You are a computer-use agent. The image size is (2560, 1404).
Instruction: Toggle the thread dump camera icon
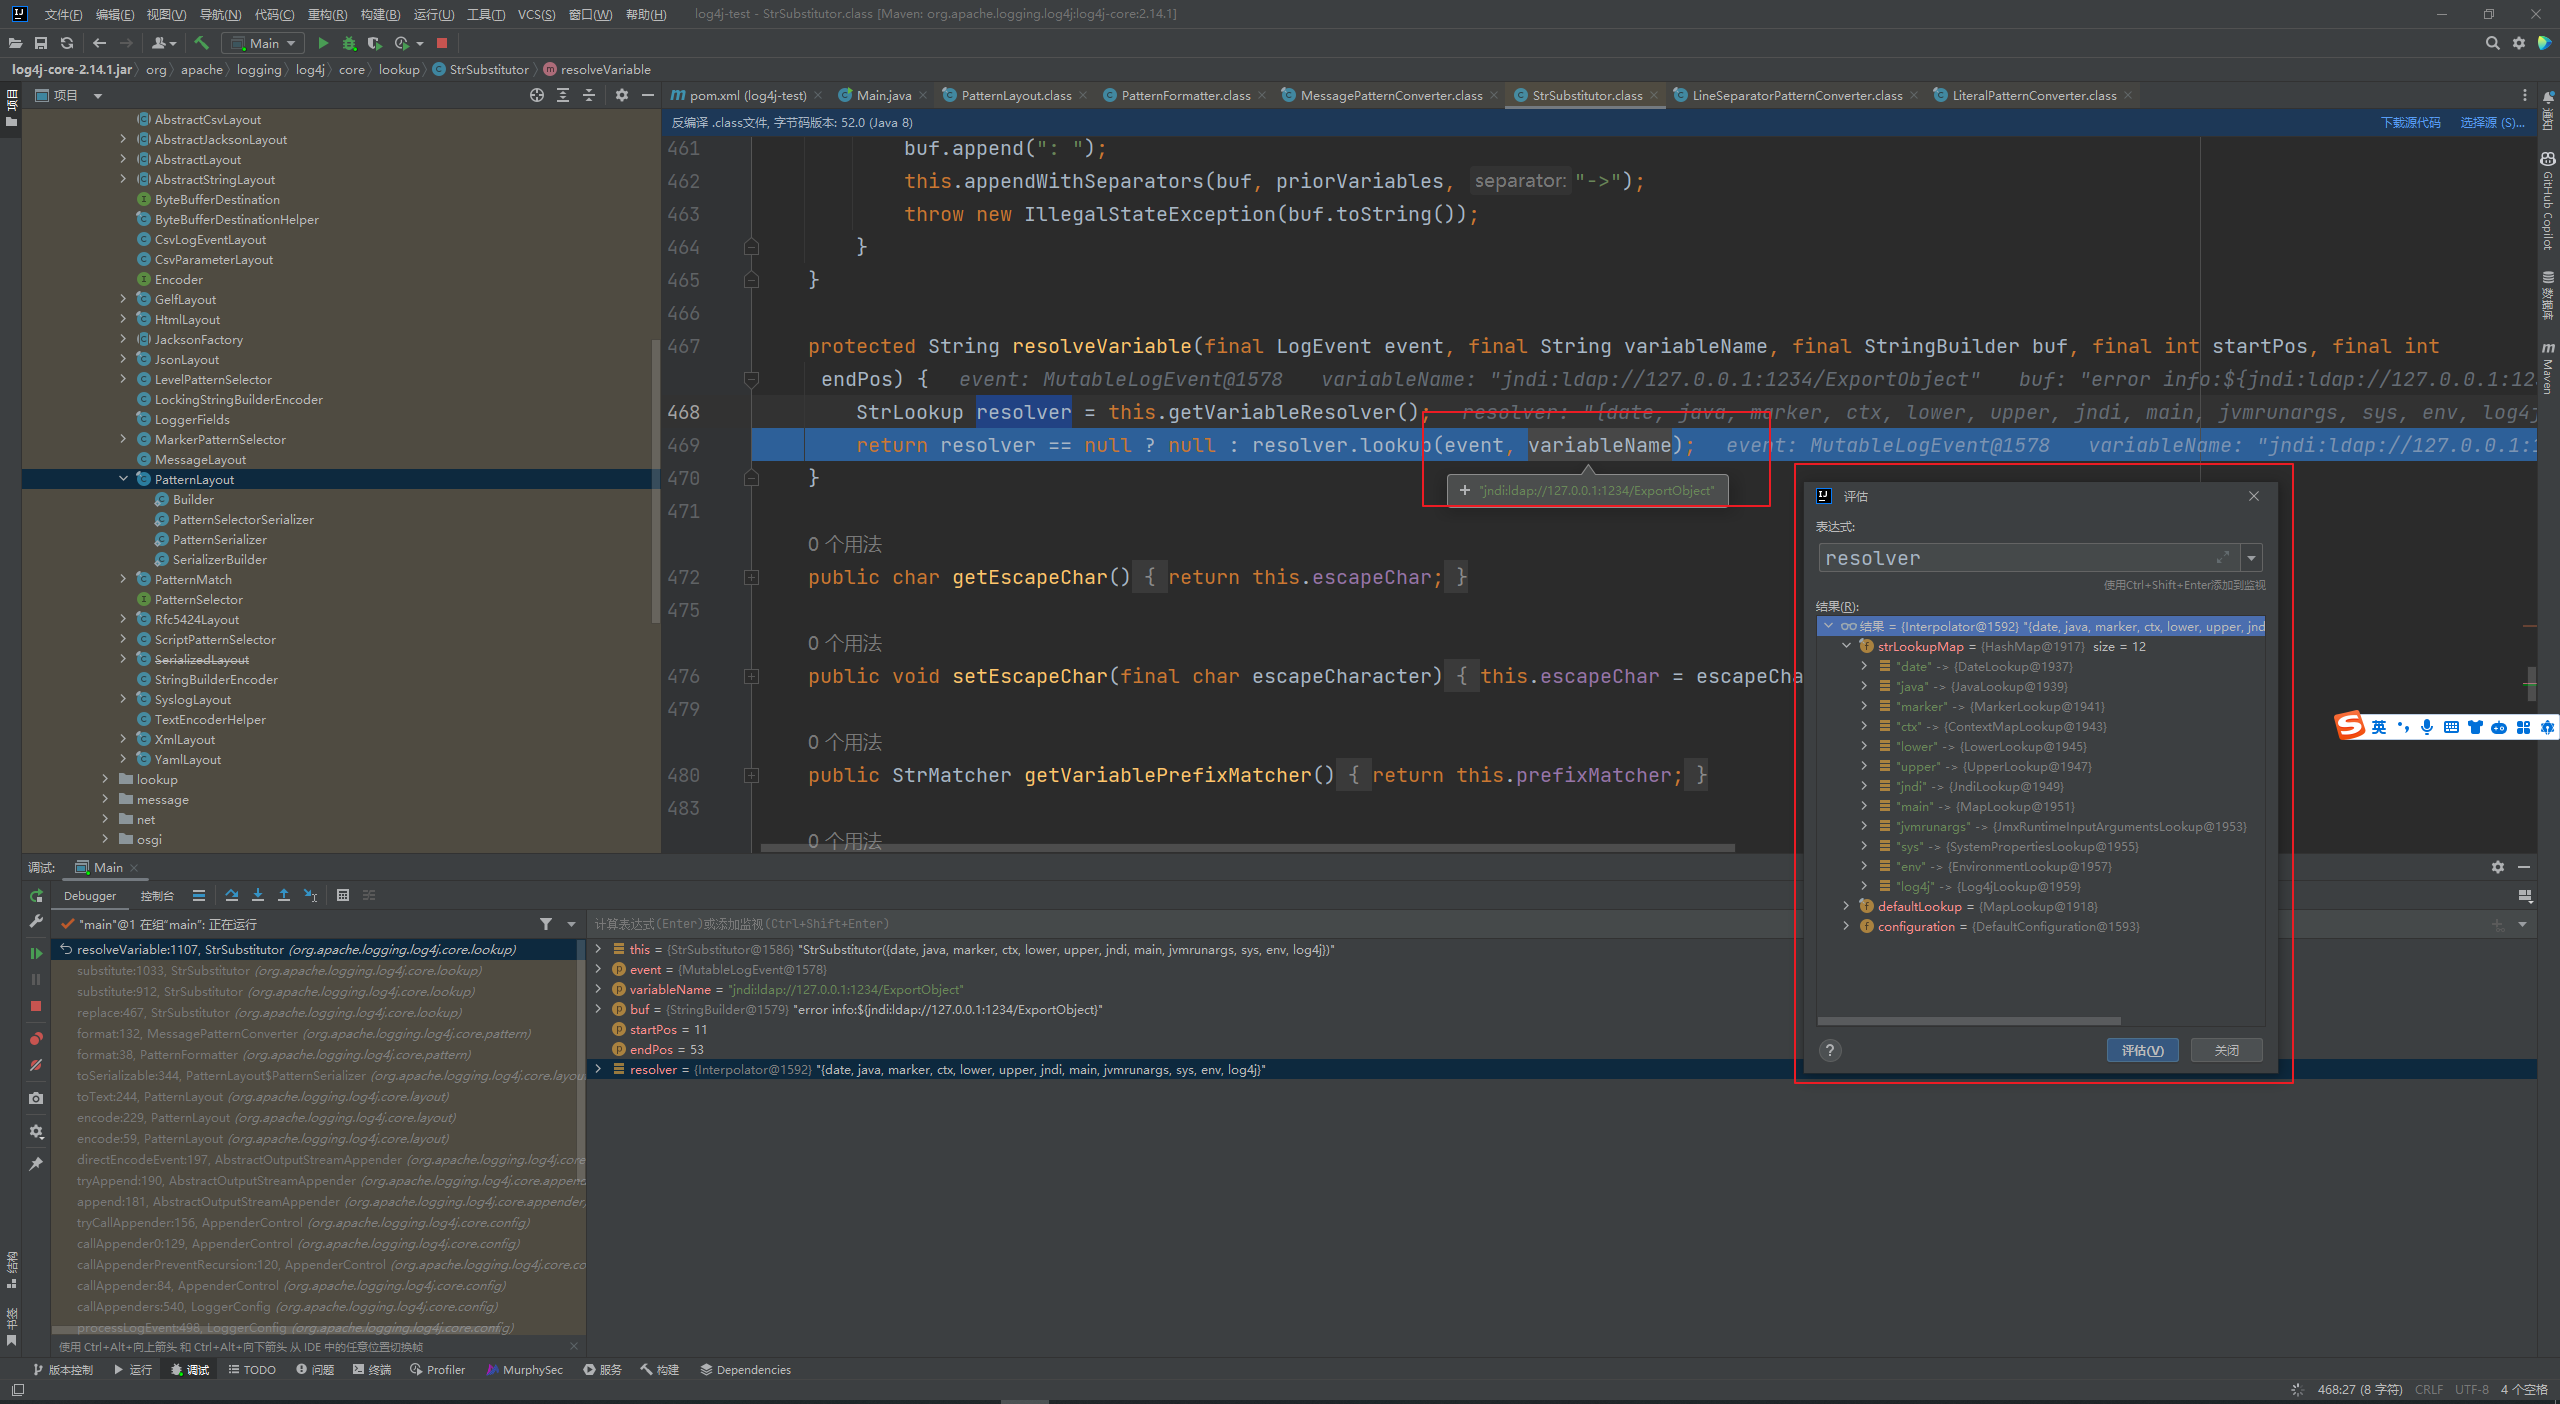tap(36, 1098)
